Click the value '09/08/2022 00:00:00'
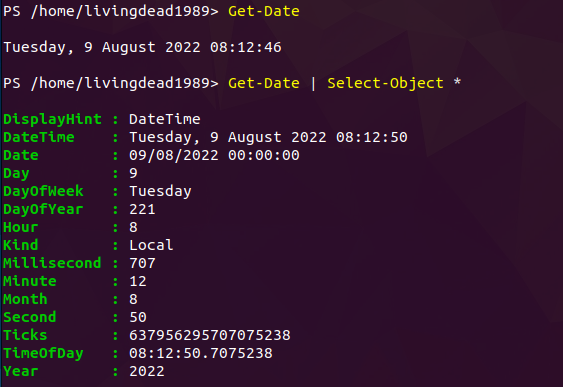The height and width of the screenshot is (387, 563). [214, 155]
